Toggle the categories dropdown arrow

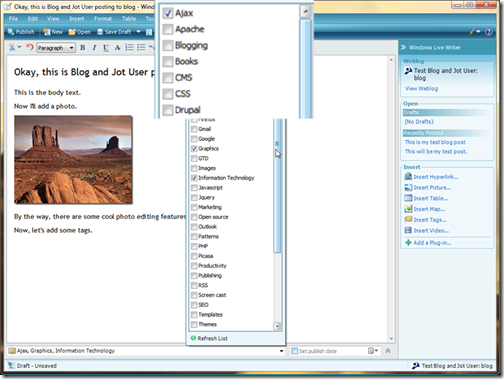281,351
